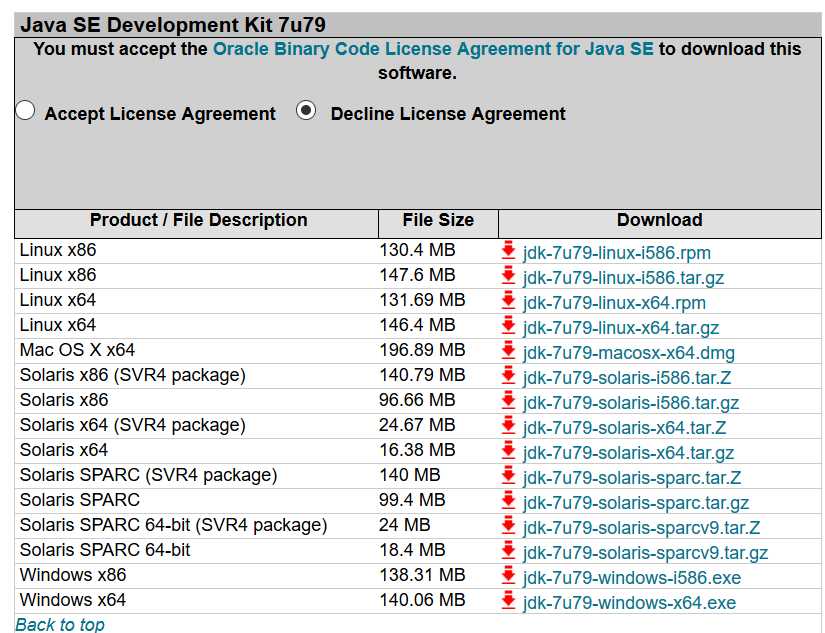This screenshot has height=633, width=825.
Task: Click the '96.66 MB' file size
Action: (417, 400)
